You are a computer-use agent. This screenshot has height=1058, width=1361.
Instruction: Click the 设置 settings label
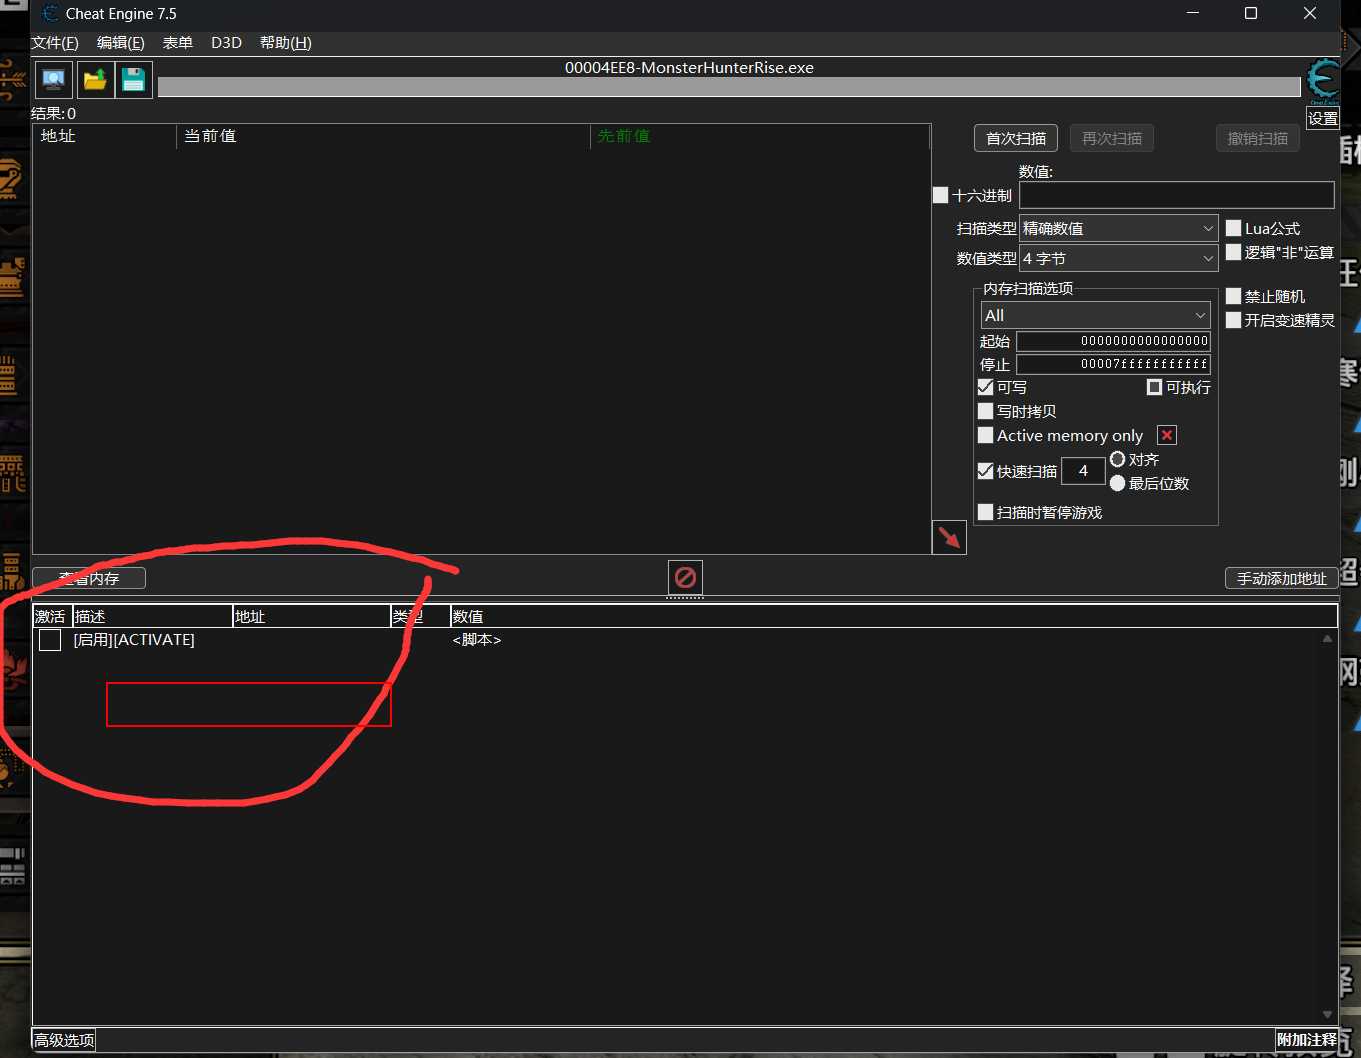tap(1323, 118)
